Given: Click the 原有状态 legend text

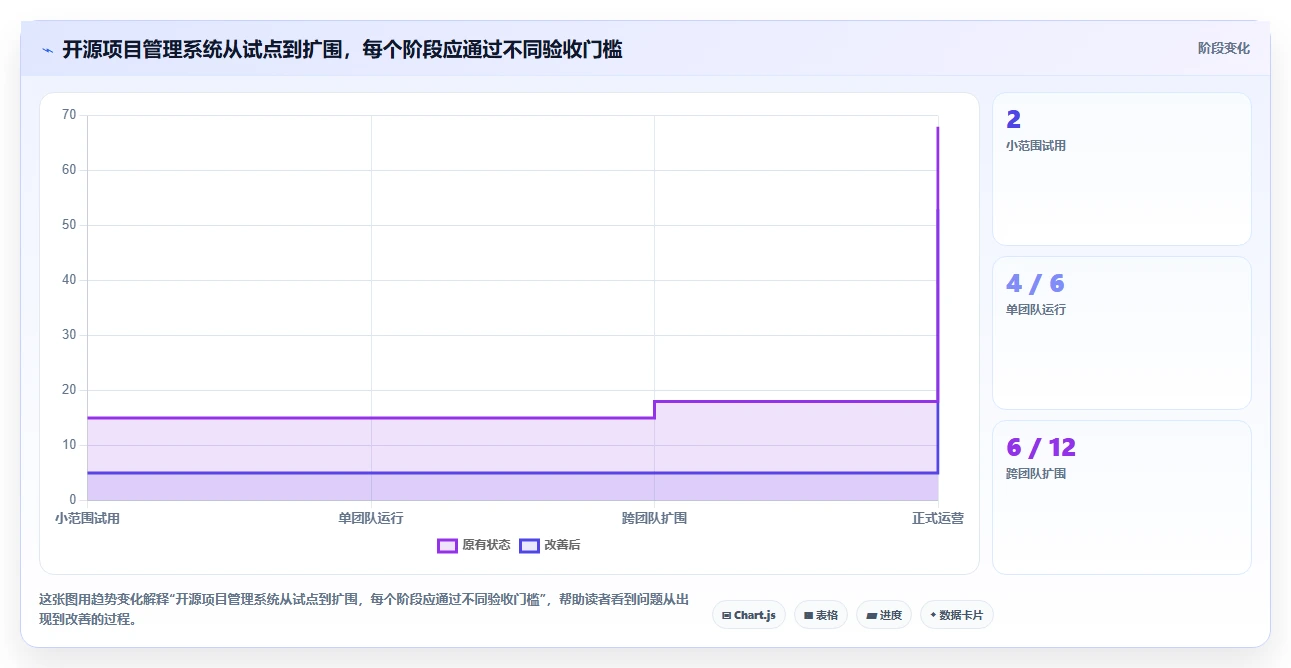Looking at the screenshot, I should click(x=486, y=545).
